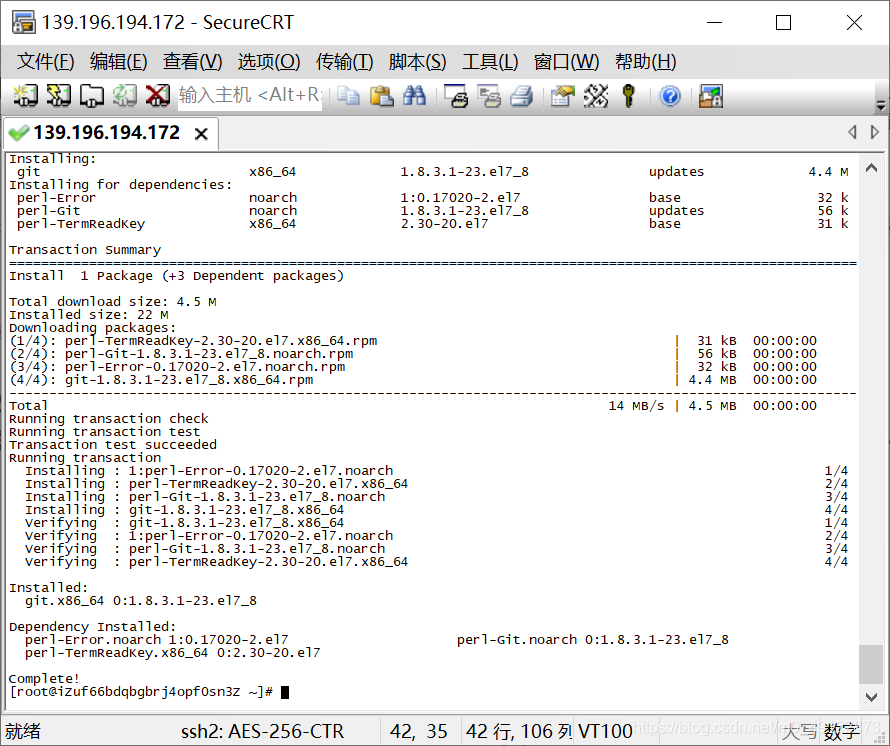Click the Paste clipboard icon
The width and height of the screenshot is (890, 746).
(381, 95)
